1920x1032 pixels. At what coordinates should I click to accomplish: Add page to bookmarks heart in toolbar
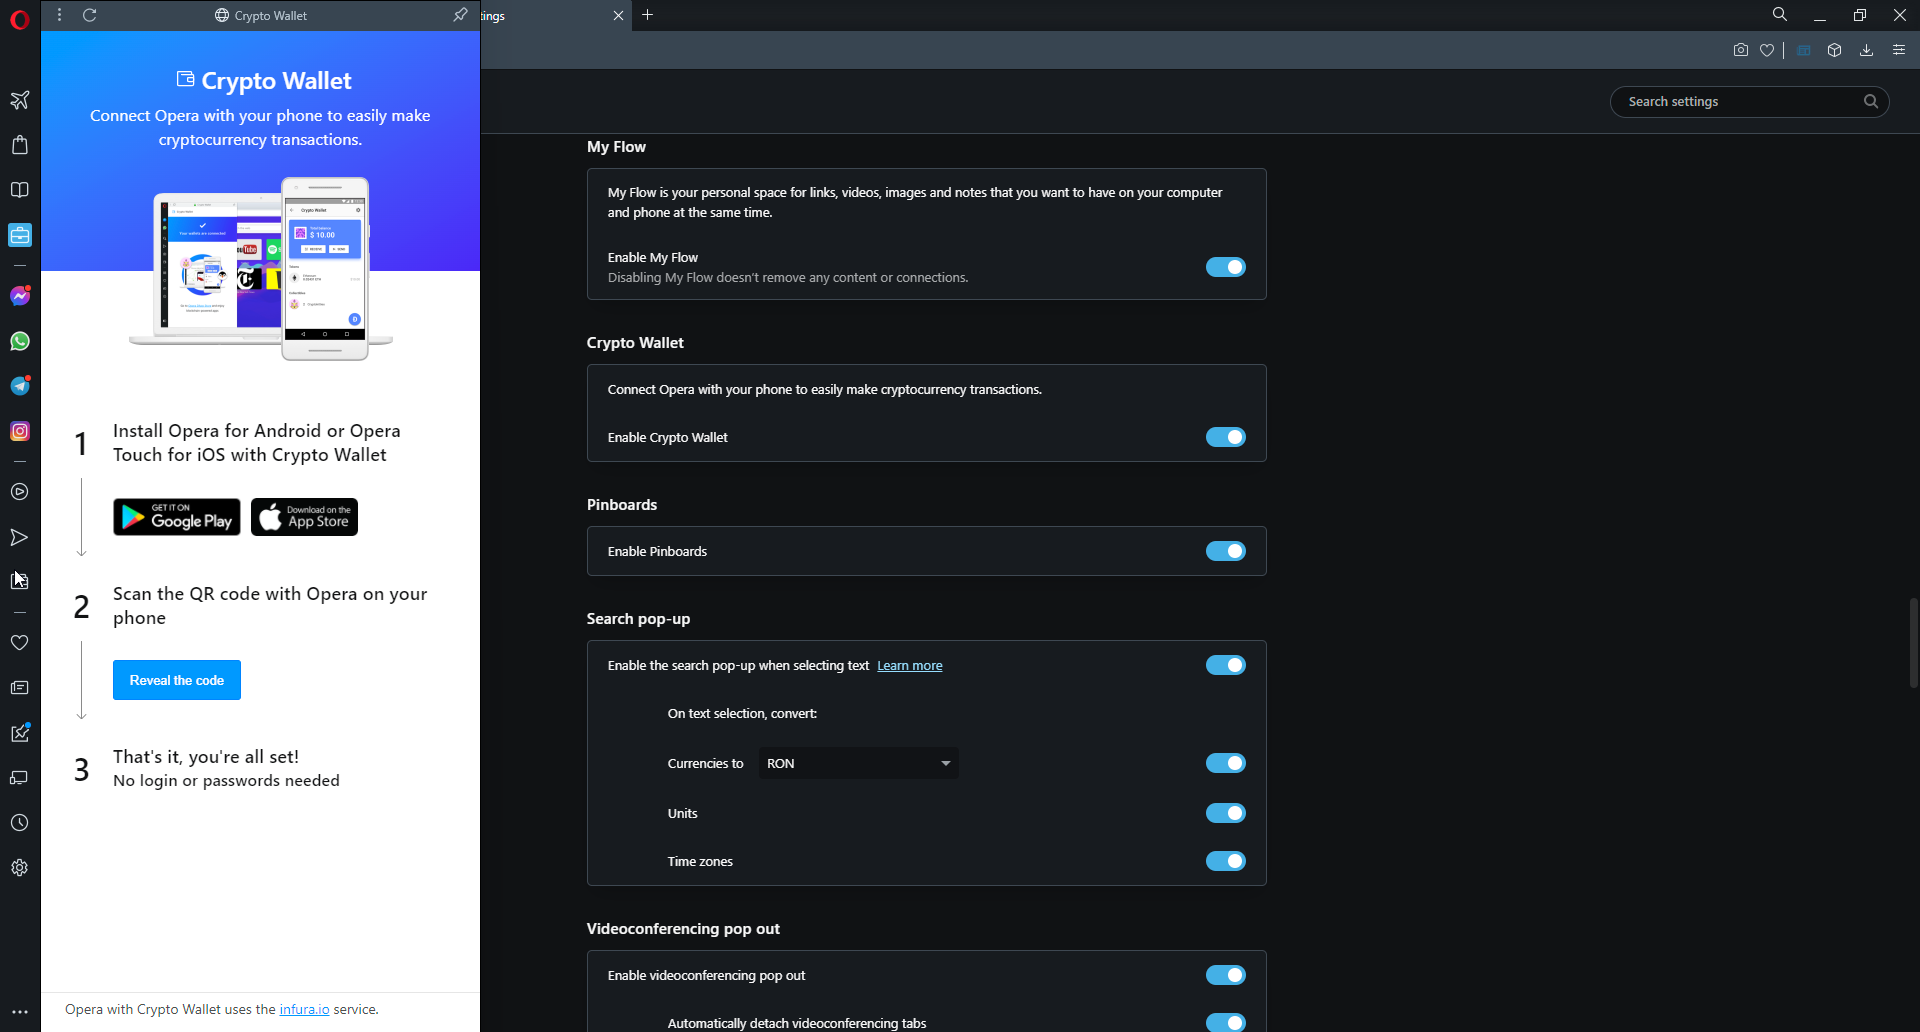coord(1767,50)
